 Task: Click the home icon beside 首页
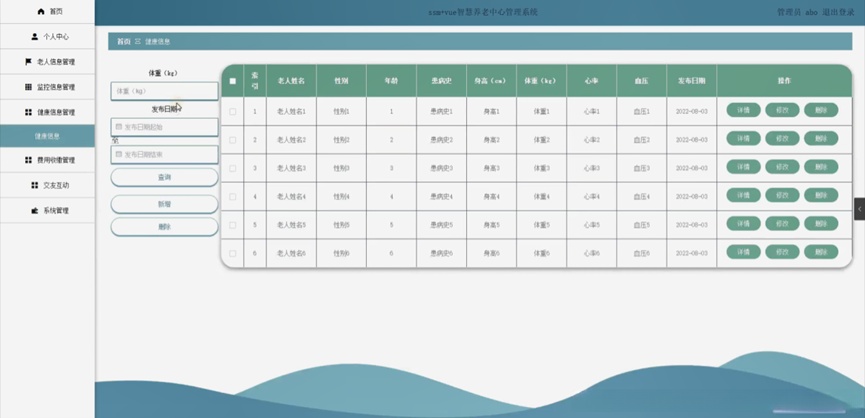[x=41, y=12]
